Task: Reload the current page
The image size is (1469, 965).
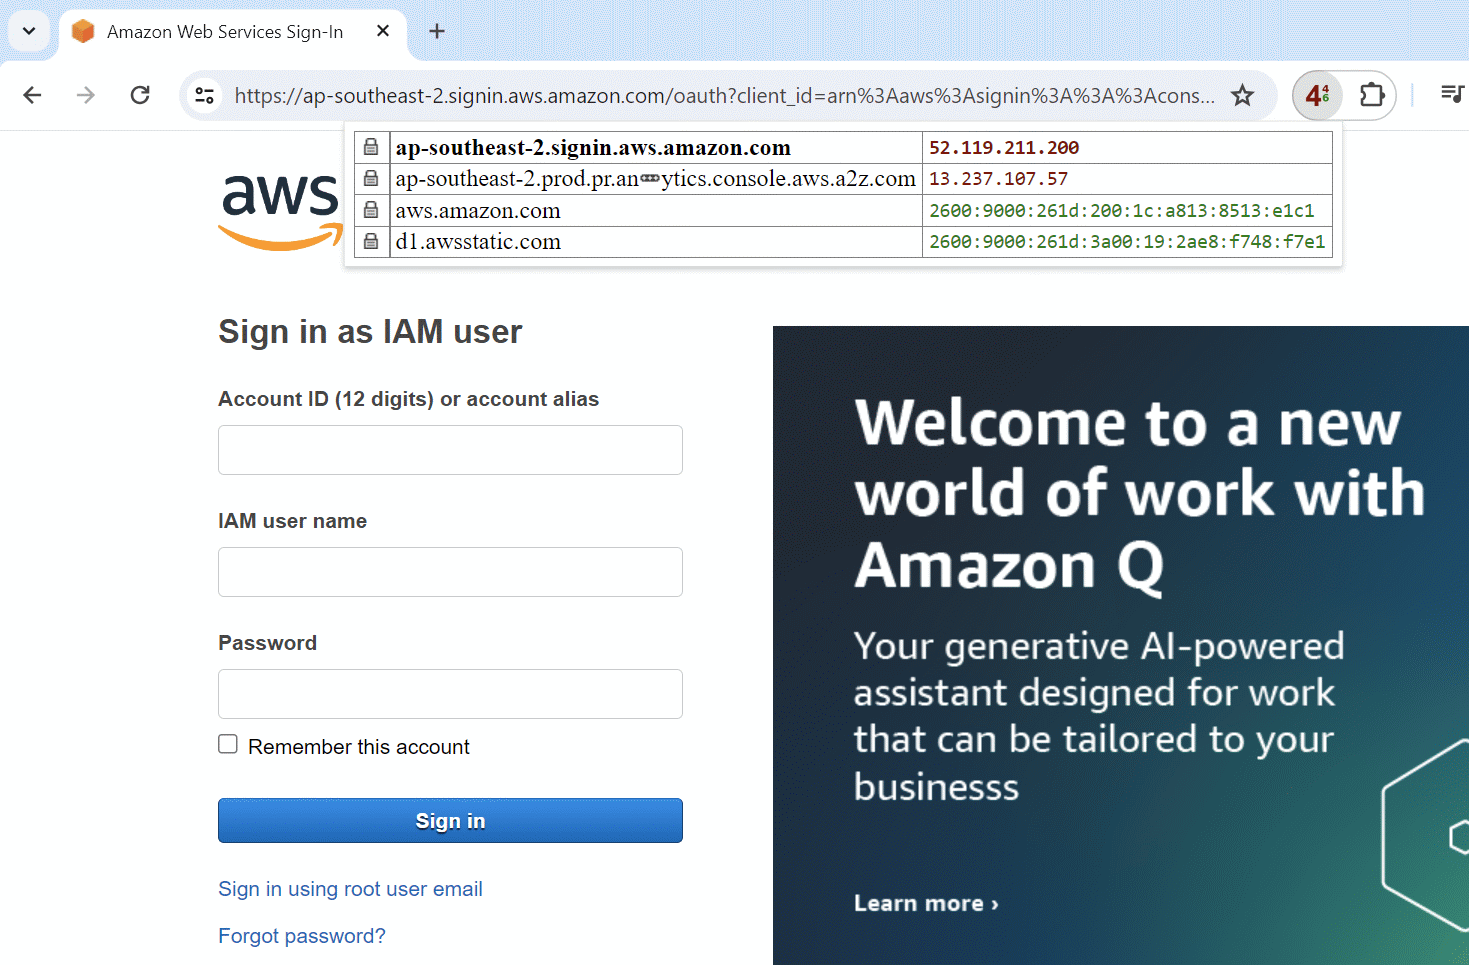Action: [x=140, y=95]
